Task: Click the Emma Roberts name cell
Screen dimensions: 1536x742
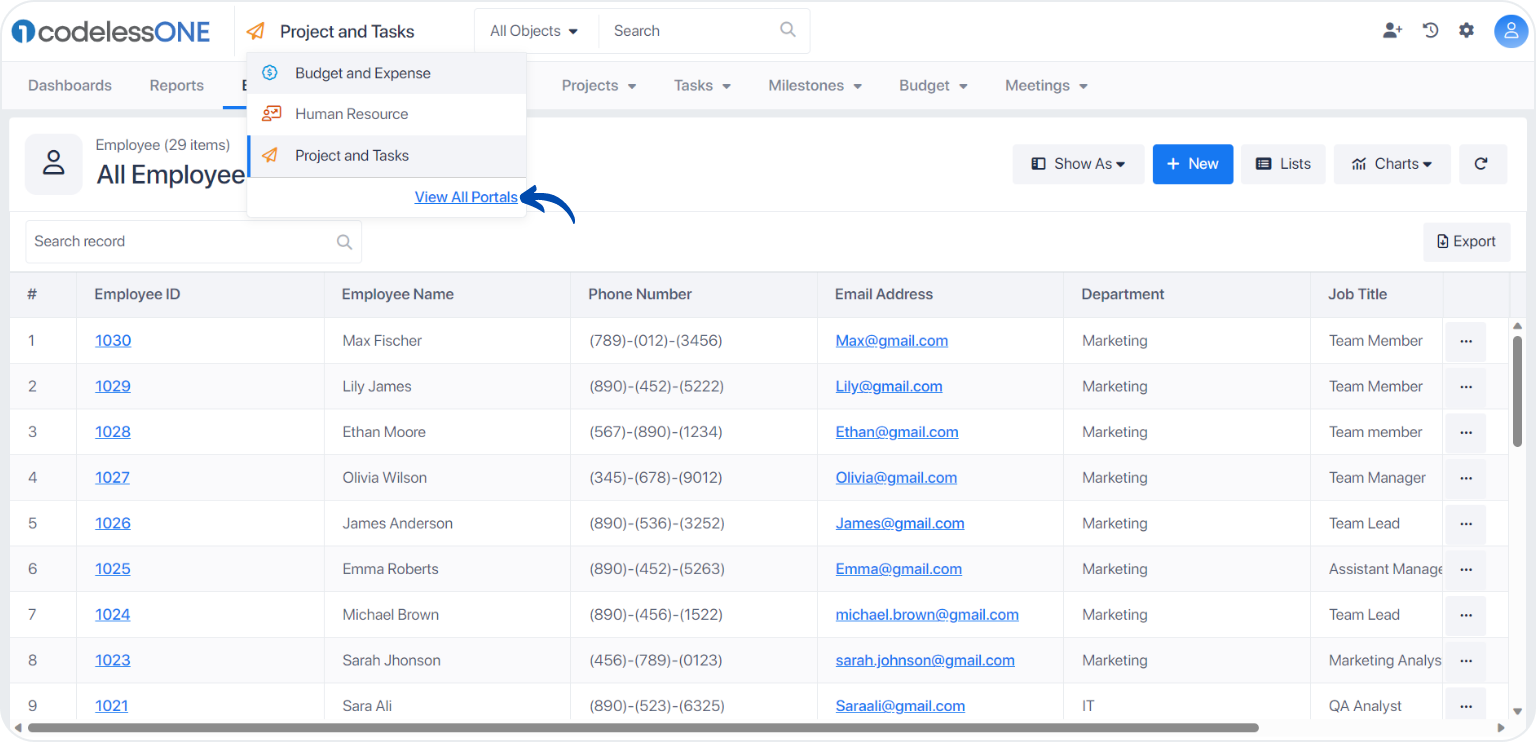Action: coord(390,570)
